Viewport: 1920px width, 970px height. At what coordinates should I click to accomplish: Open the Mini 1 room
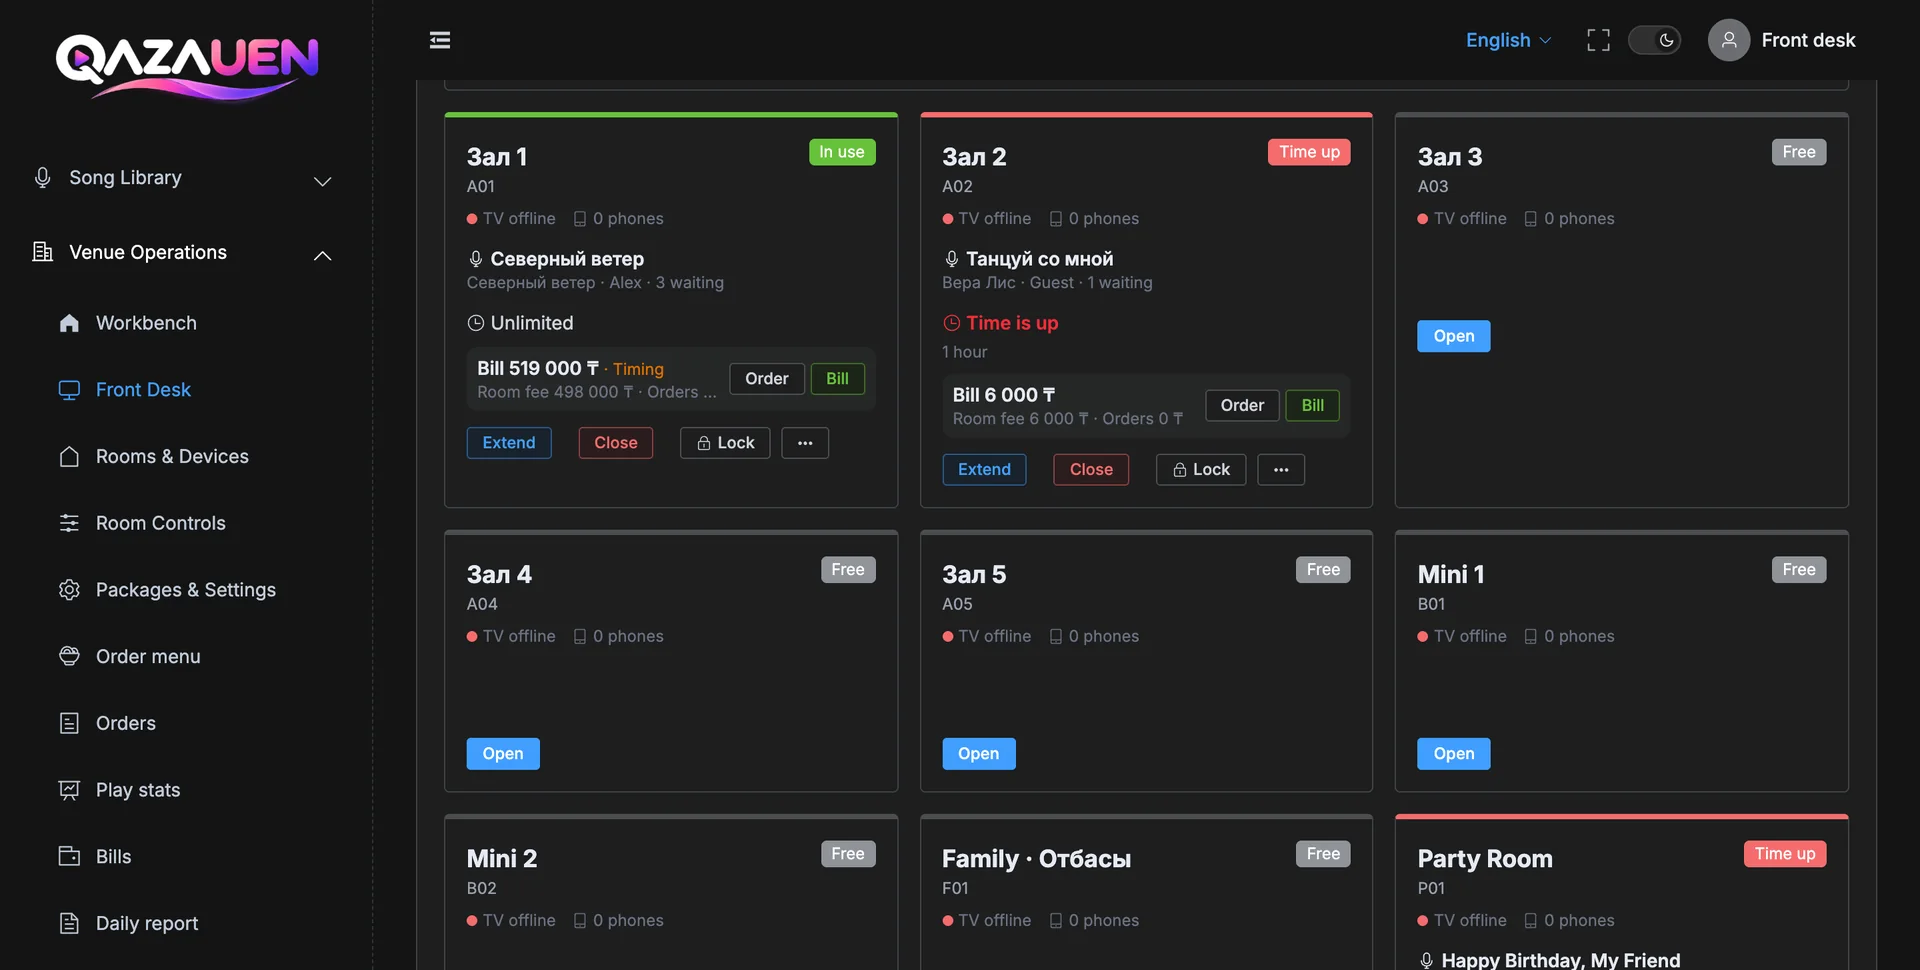[x=1454, y=754]
